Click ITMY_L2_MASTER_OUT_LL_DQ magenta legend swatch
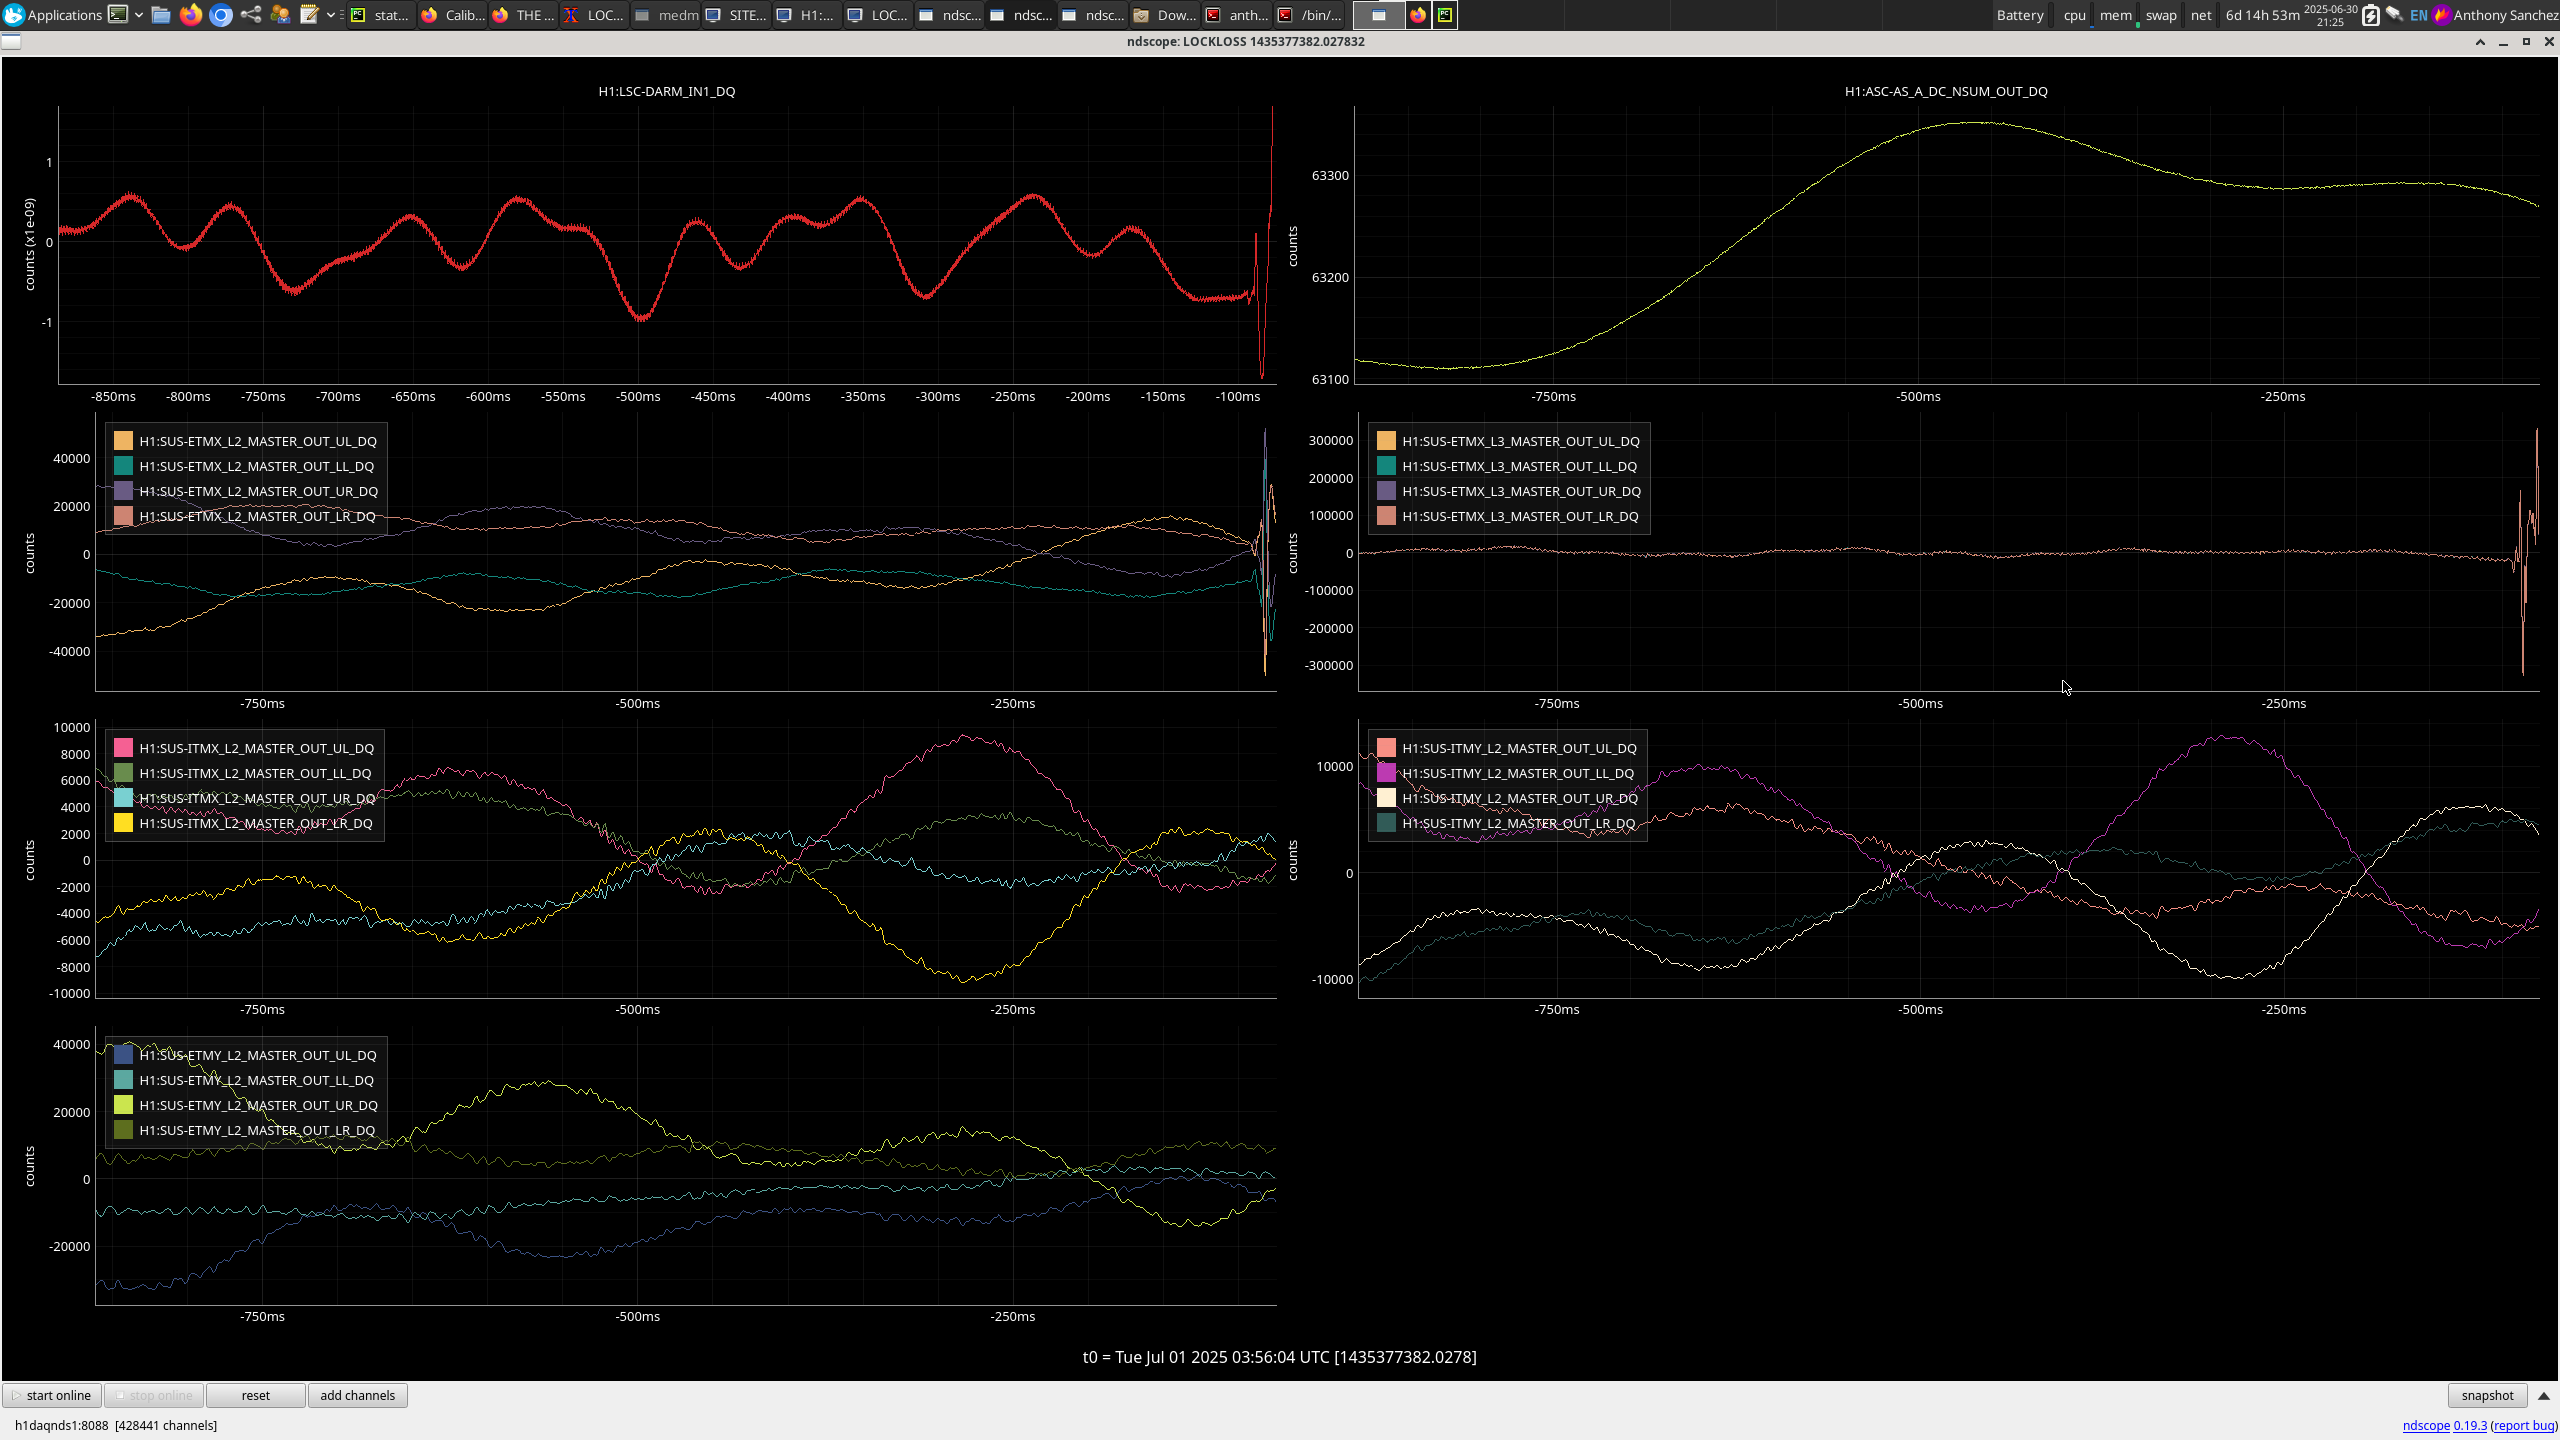 pyautogui.click(x=1386, y=773)
